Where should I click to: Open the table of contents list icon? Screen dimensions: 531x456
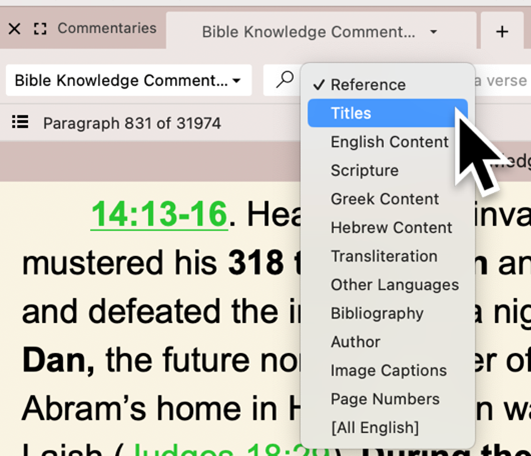pos(20,122)
